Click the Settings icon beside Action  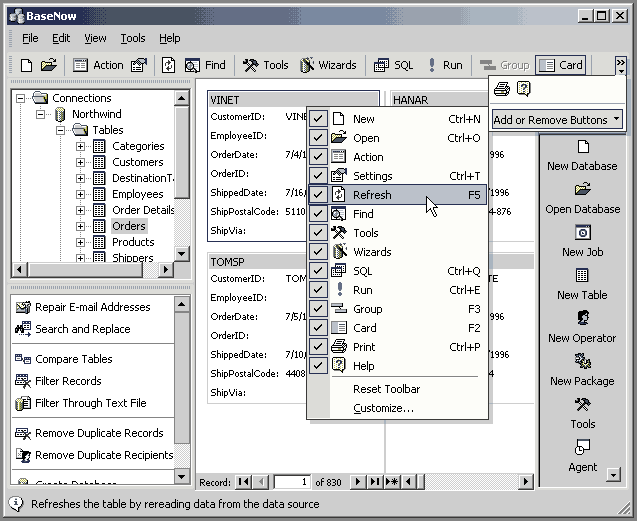coord(139,65)
